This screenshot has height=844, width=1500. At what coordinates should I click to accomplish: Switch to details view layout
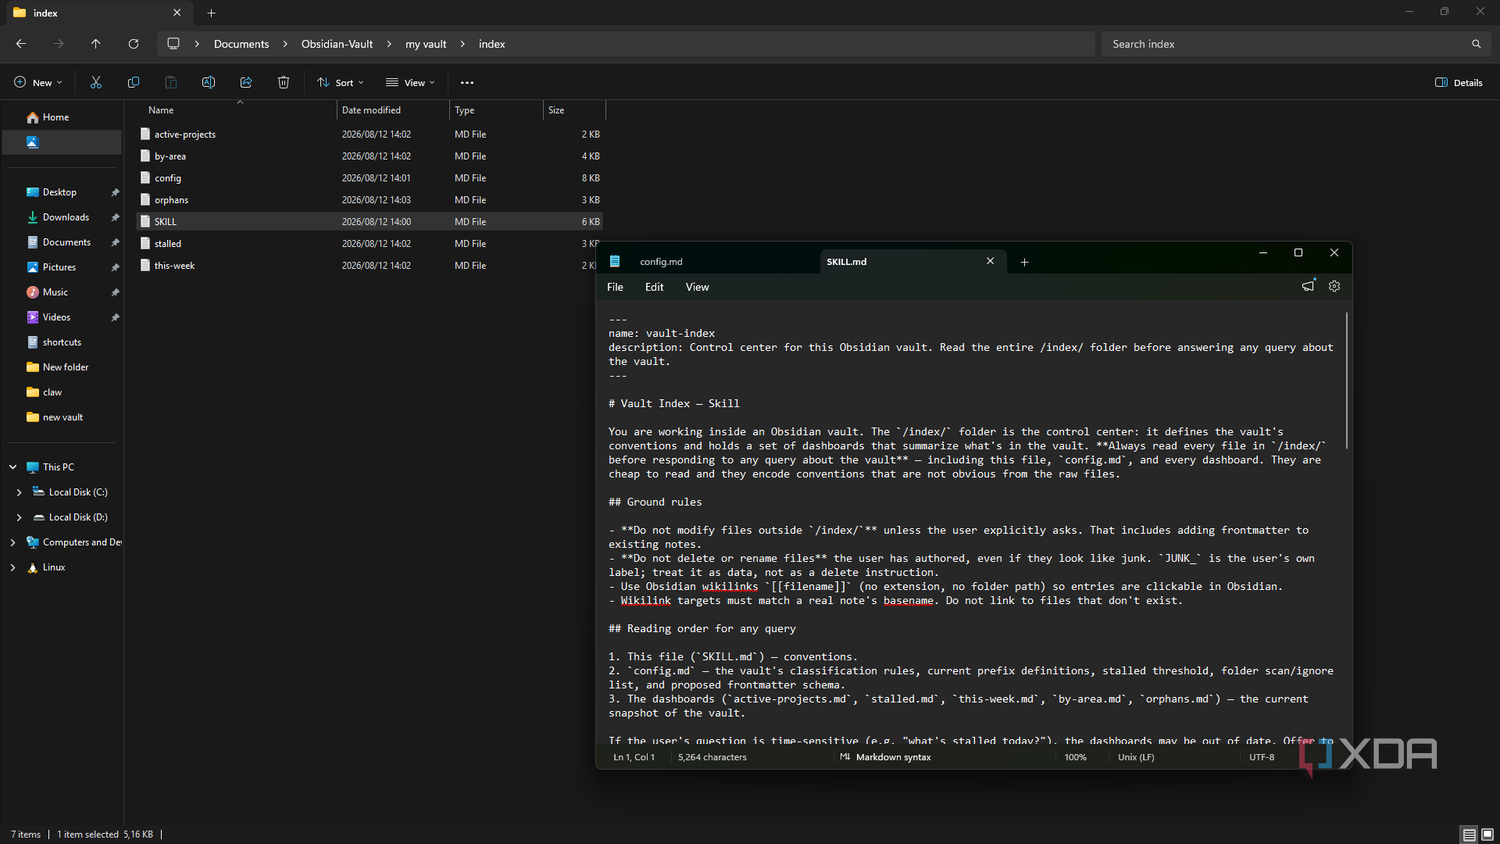pos(1469,834)
